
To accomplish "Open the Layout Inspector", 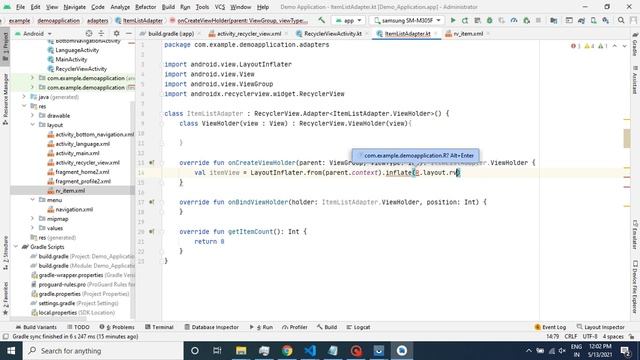I will pos(600,327).
